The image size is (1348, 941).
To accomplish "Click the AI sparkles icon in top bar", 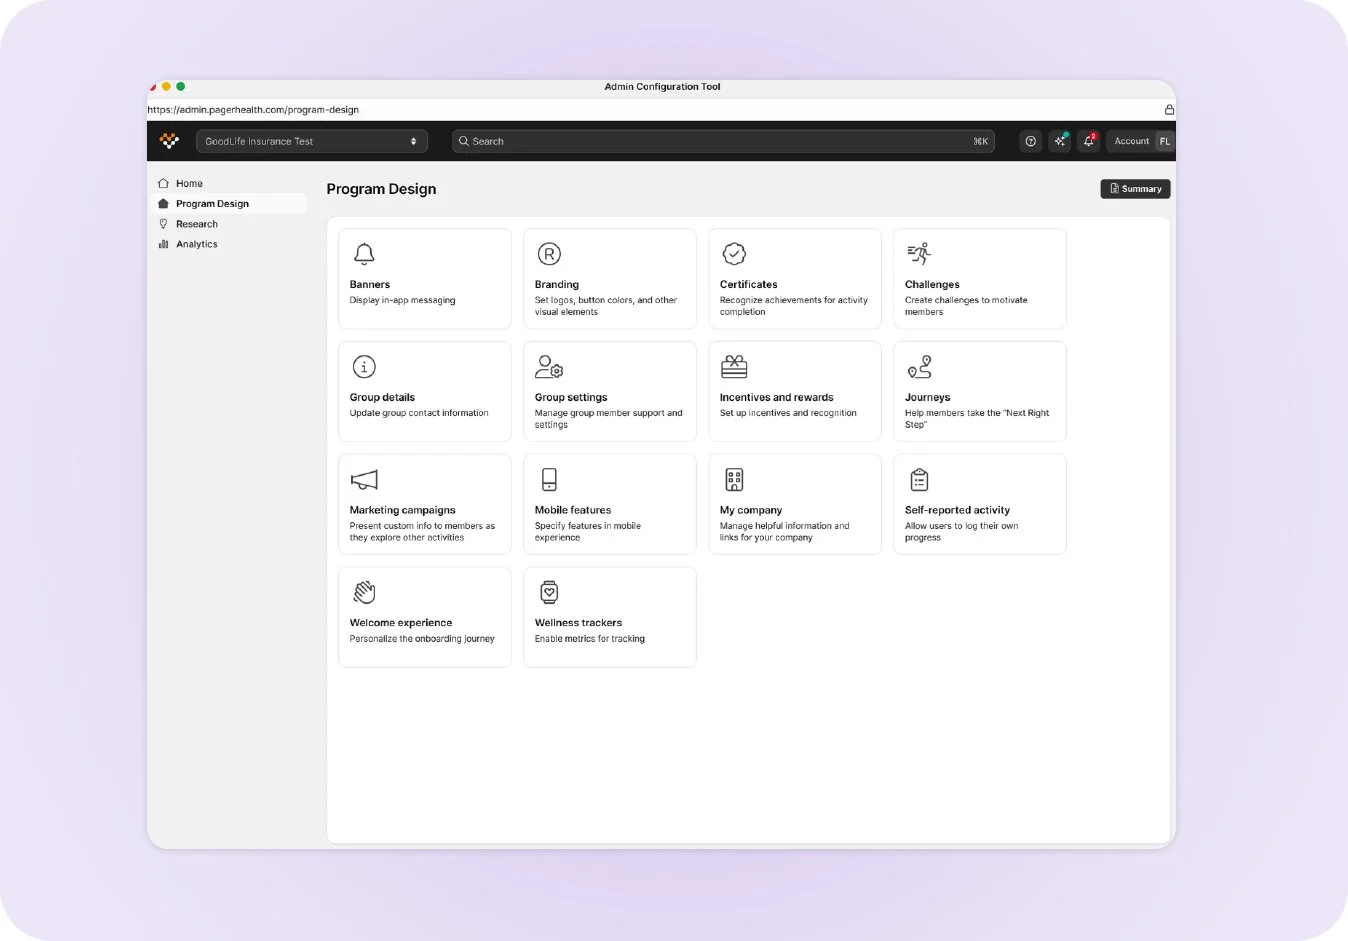I will pos(1059,141).
